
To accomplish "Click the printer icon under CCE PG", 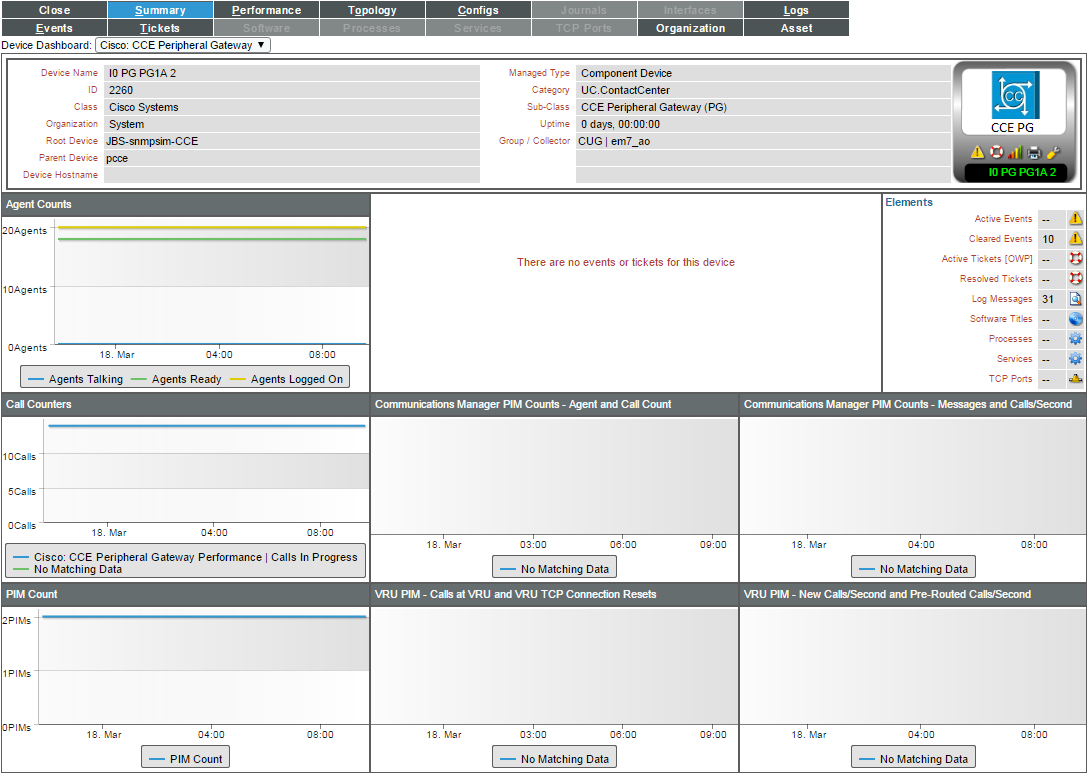I will tap(1034, 152).
